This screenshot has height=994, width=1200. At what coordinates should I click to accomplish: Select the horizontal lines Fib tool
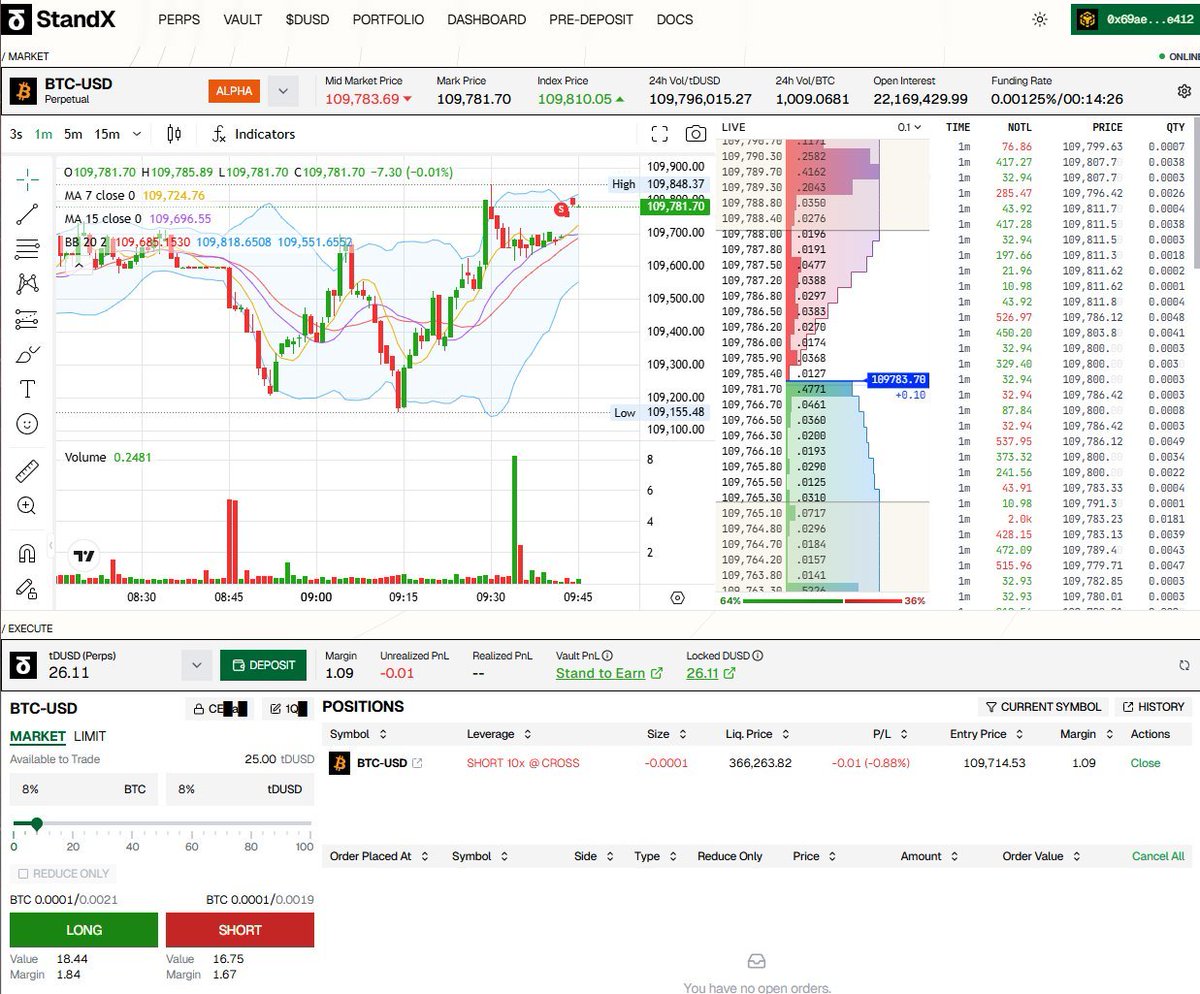coord(27,248)
